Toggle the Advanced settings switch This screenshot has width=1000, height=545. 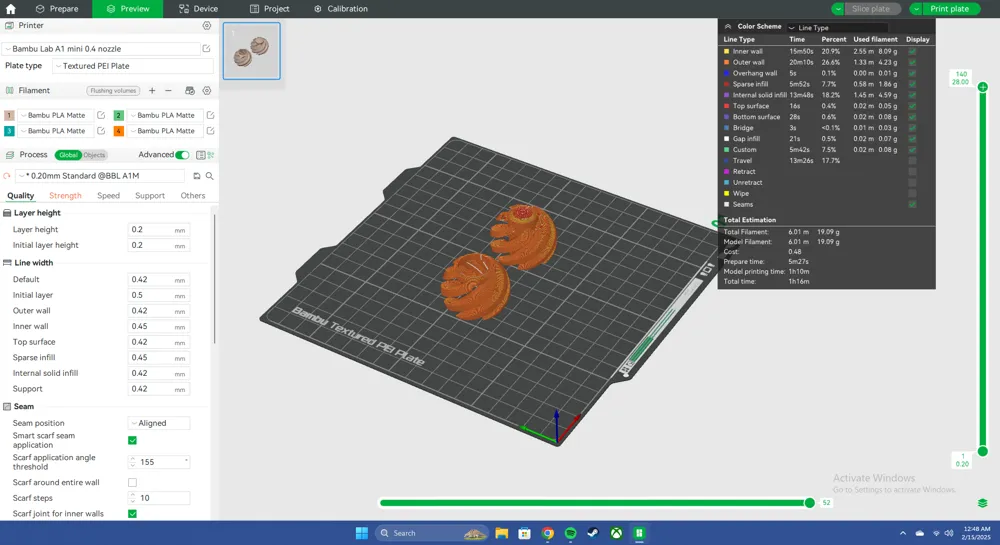(x=182, y=155)
